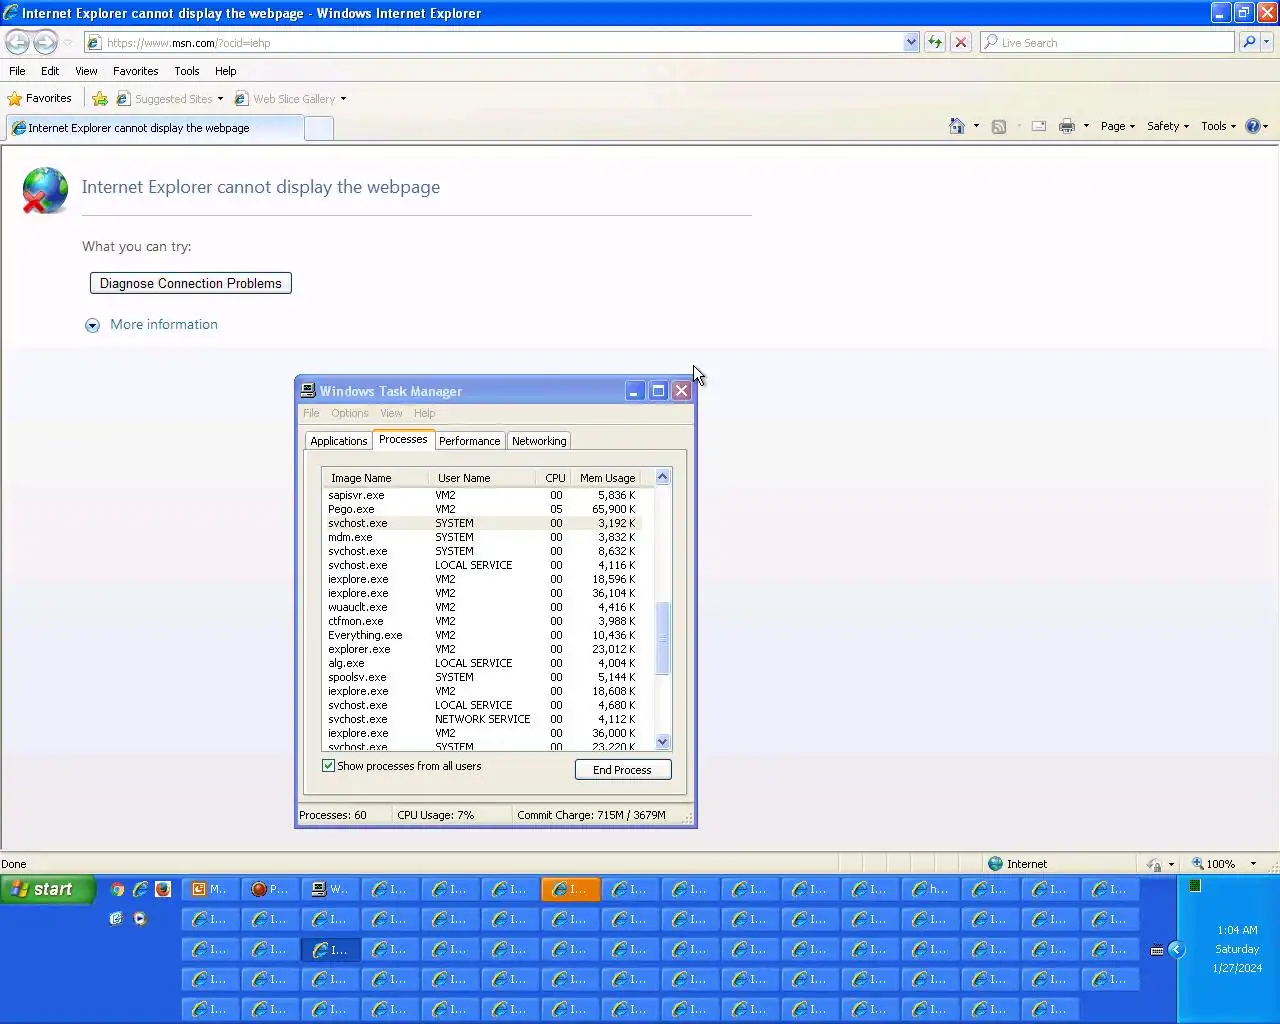Open the address bar dropdown arrow

coord(911,42)
